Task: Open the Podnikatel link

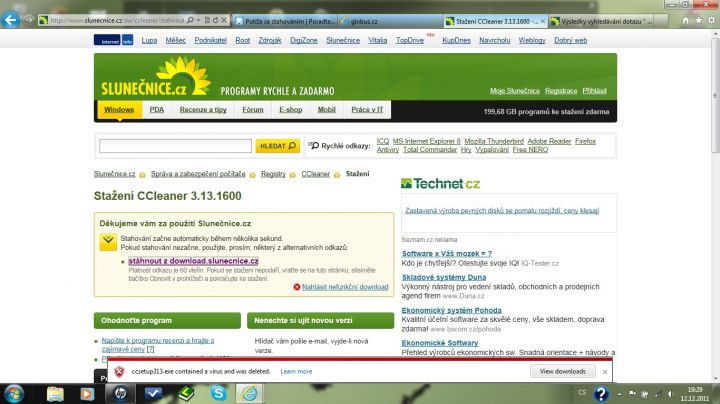Action: [x=210, y=40]
